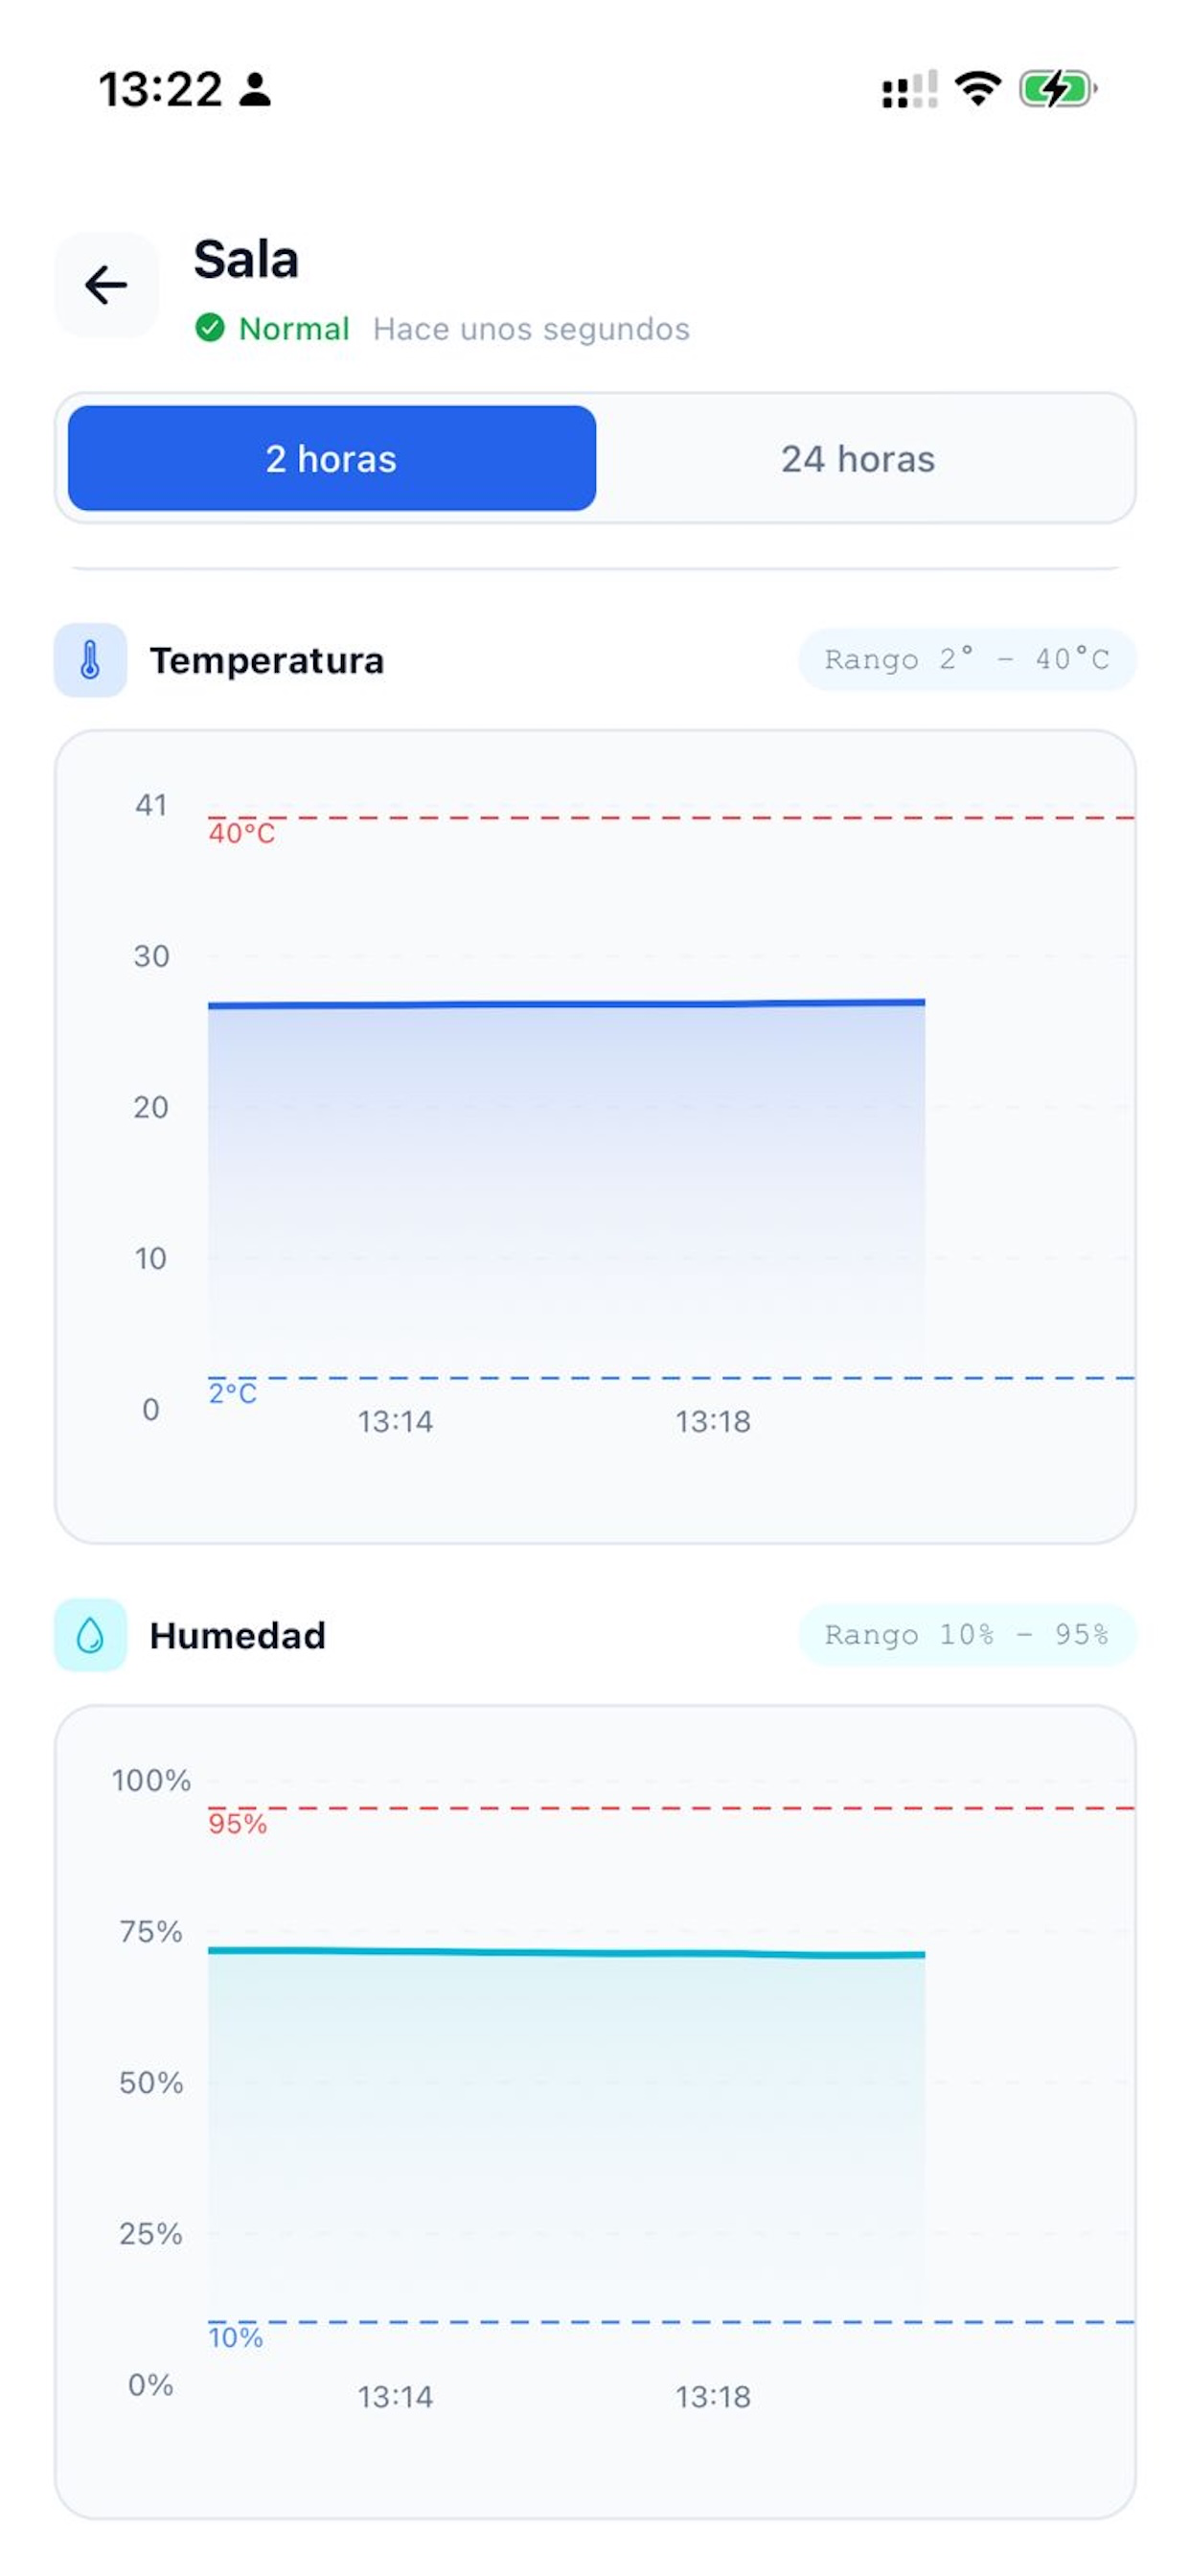Click the 2°C lower limit label

(232, 1393)
